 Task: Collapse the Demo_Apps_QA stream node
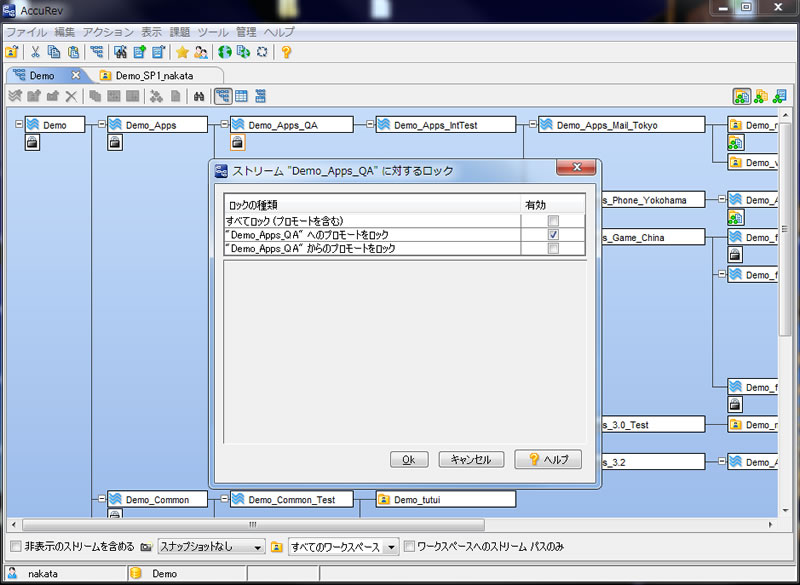point(224,124)
